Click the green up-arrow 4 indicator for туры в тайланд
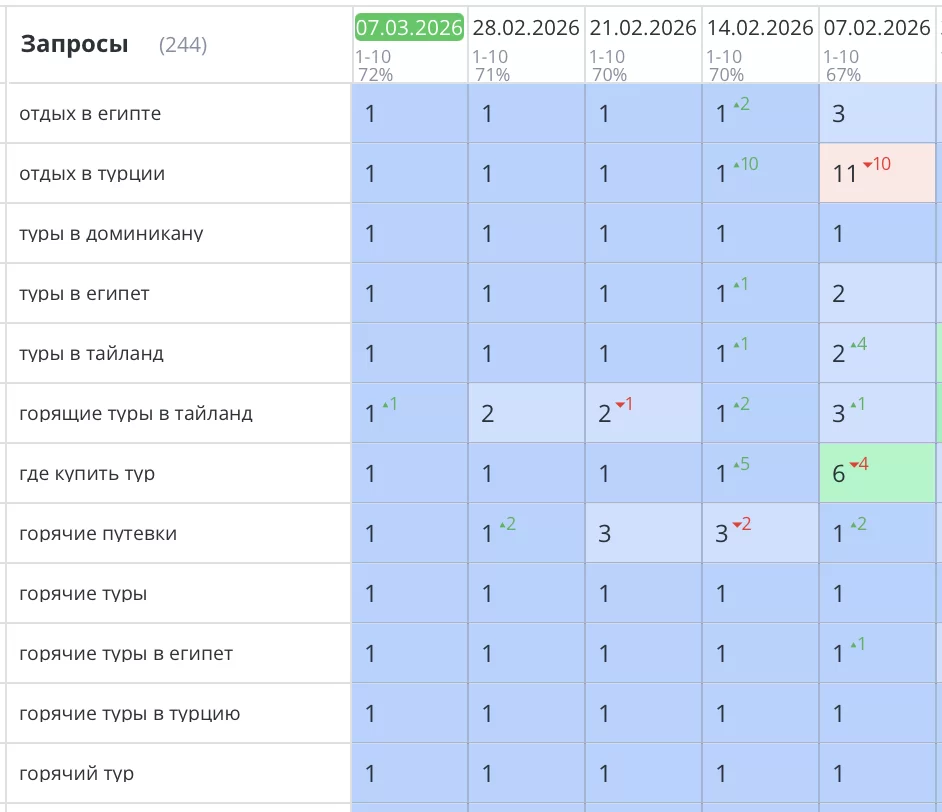Viewport: 942px width, 812px height. pos(857,344)
